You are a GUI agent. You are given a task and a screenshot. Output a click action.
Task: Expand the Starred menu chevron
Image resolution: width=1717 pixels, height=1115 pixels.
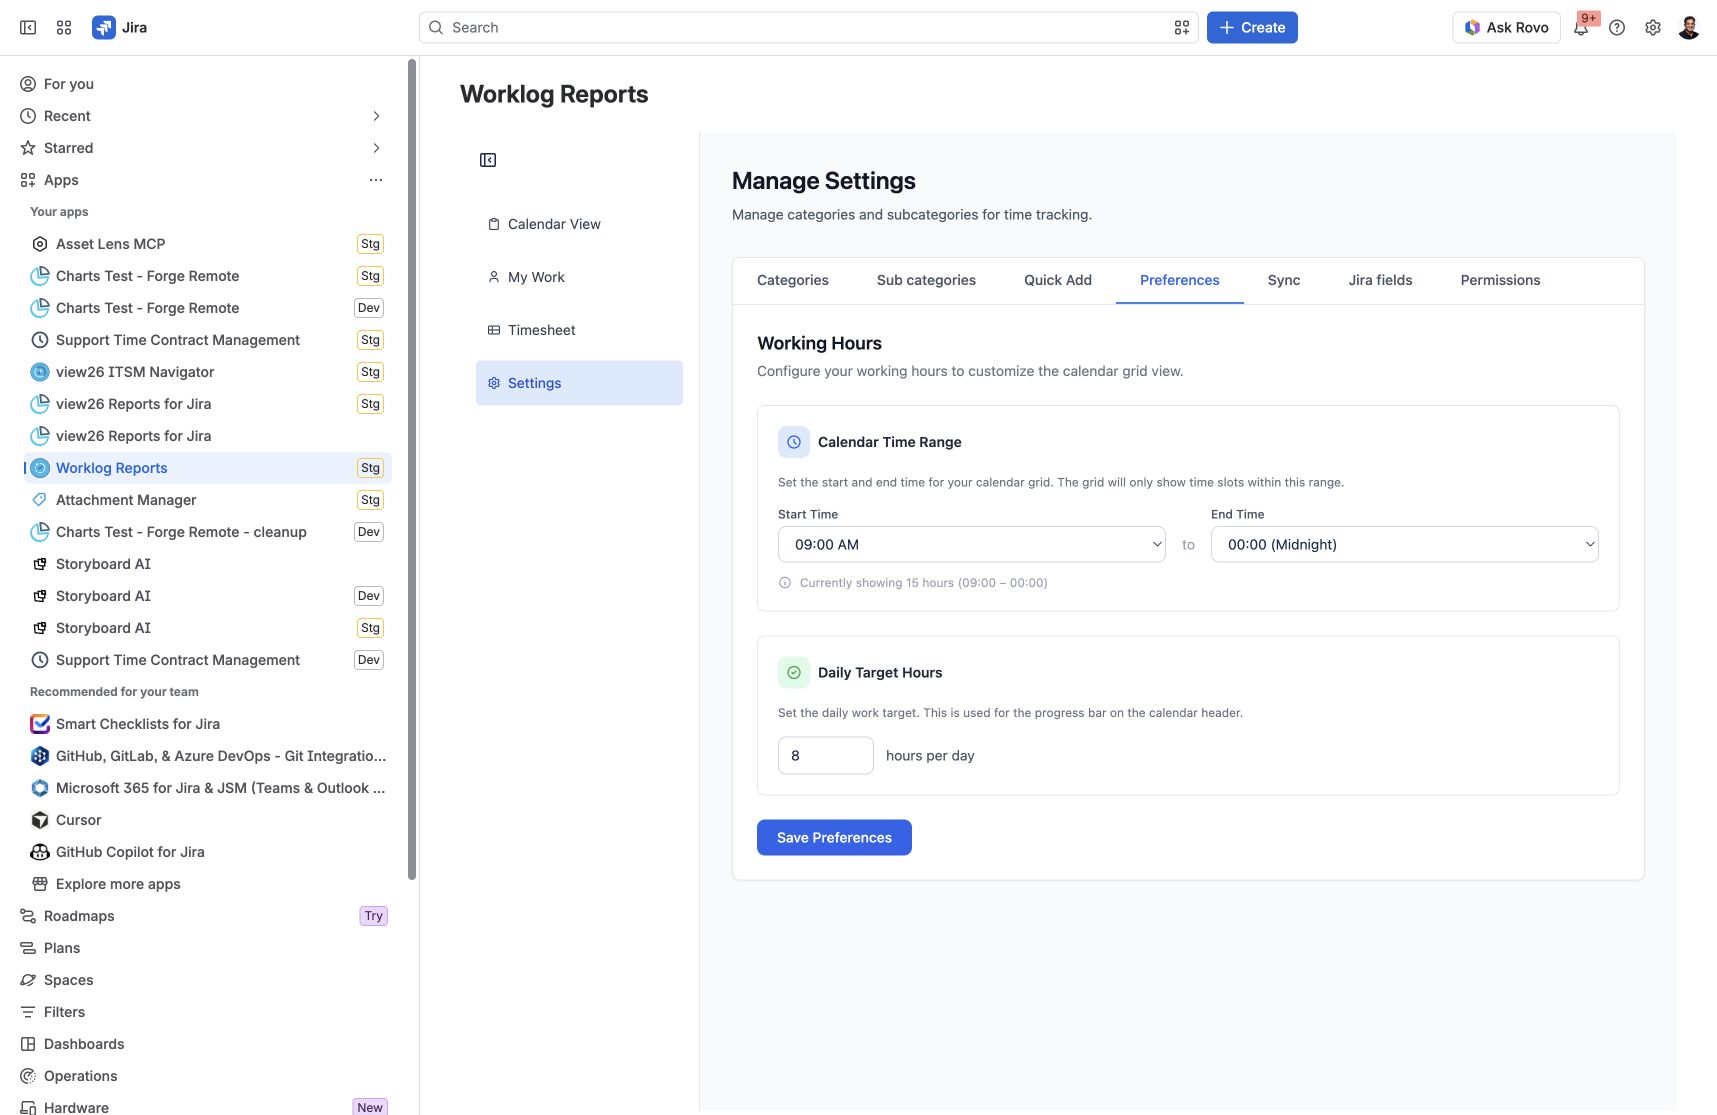pos(376,148)
